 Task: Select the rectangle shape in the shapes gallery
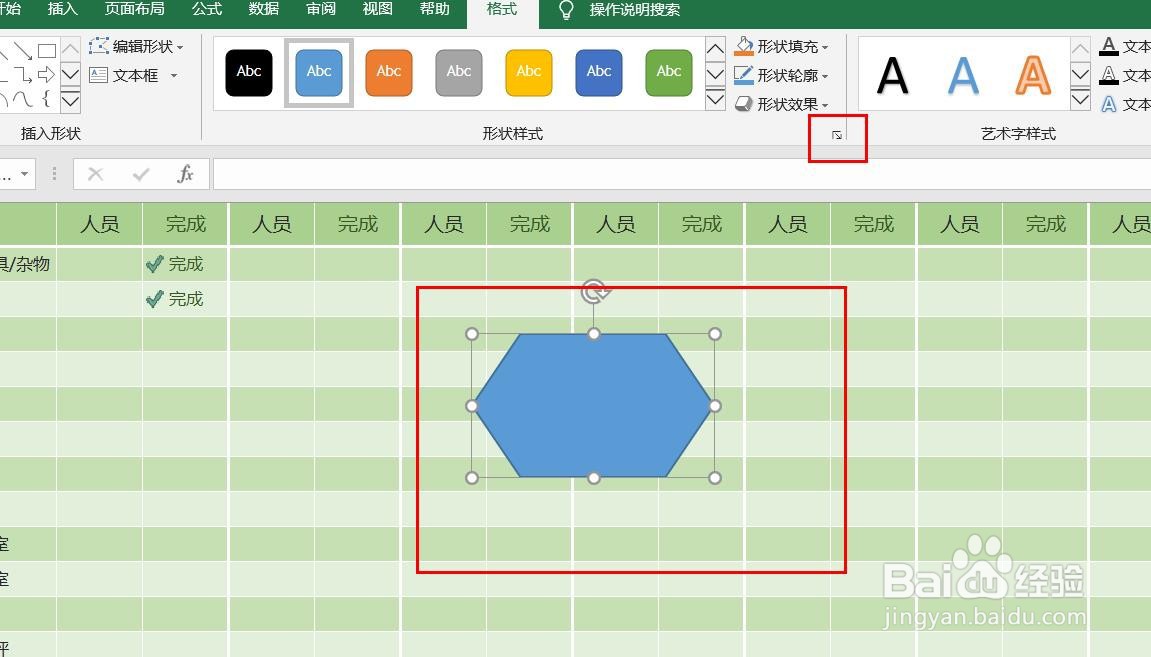point(47,51)
